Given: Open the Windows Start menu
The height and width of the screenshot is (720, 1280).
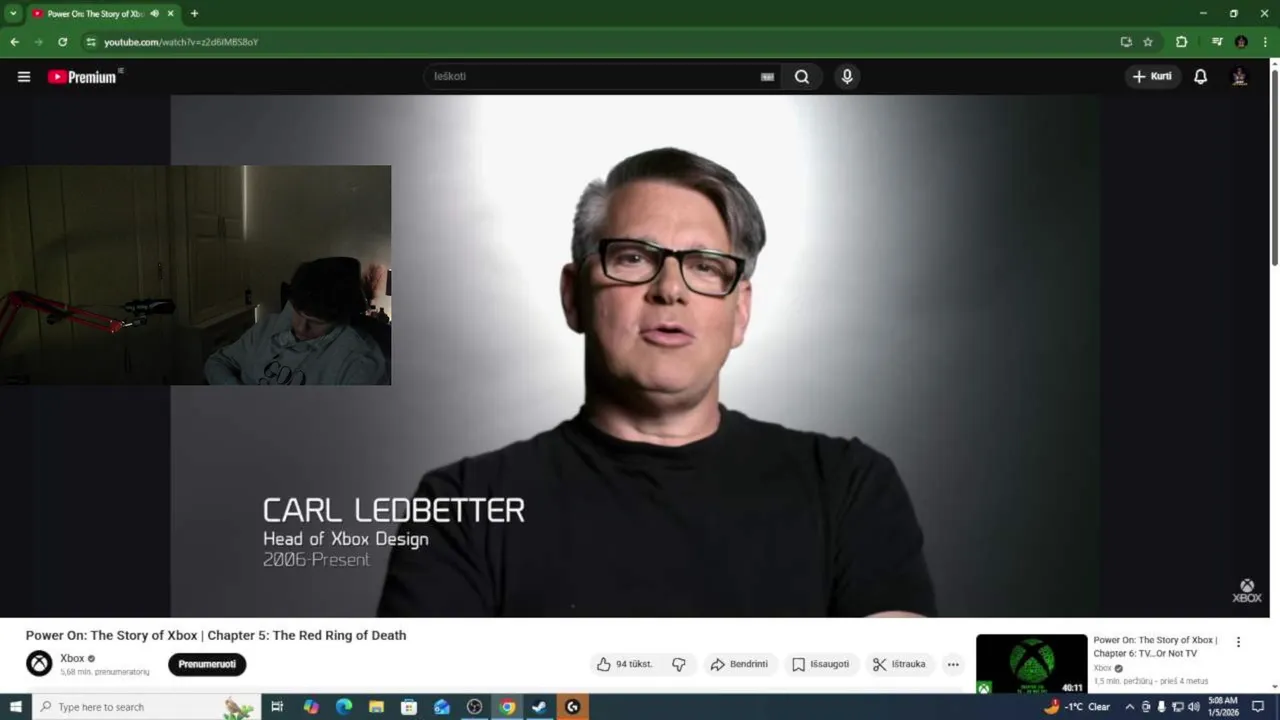Looking at the screenshot, I should click(16, 707).
